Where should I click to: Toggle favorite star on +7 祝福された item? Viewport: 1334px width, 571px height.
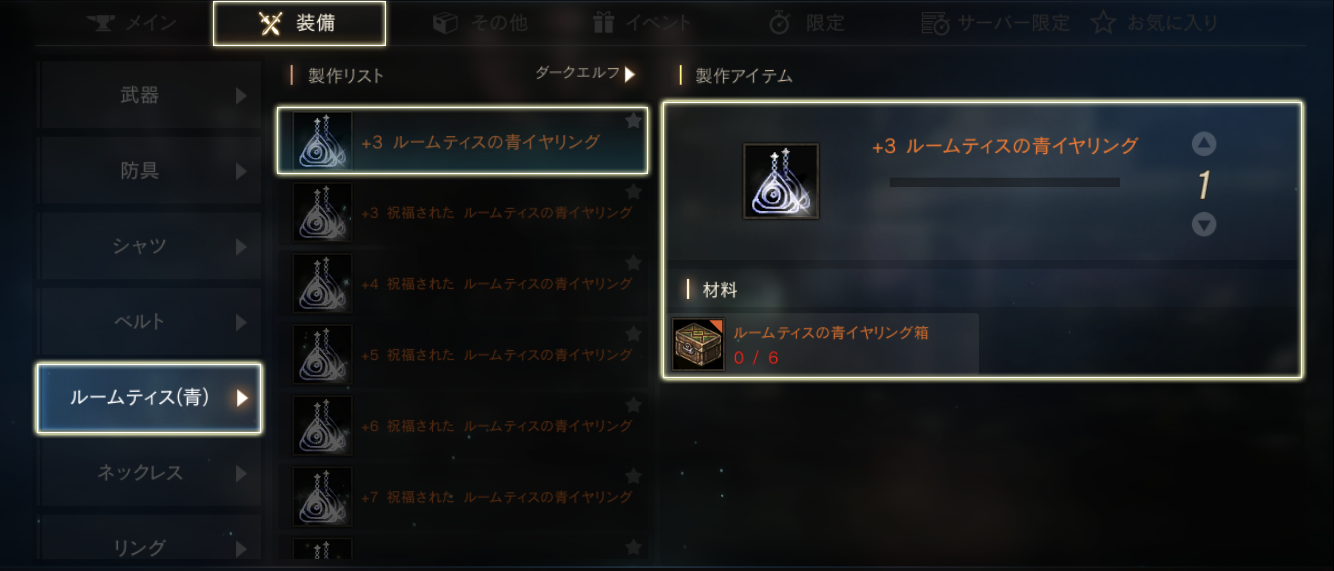pyautogui.click(x=633, y=476)
